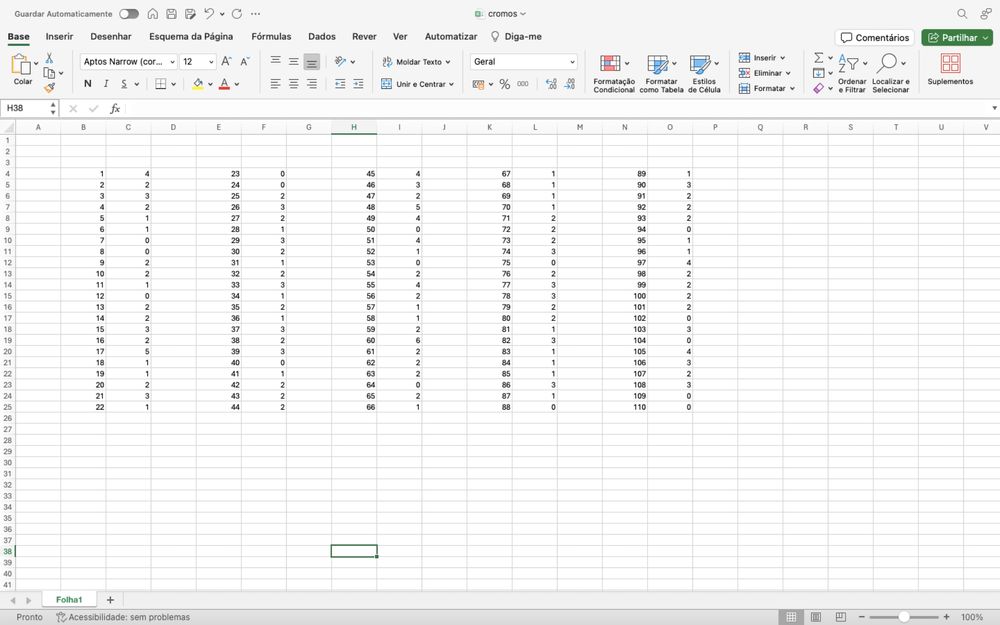This screenshot has height=625, width=1000.
Task: Switch to Esquema da Página tab
Action: [x=191, y=36]
